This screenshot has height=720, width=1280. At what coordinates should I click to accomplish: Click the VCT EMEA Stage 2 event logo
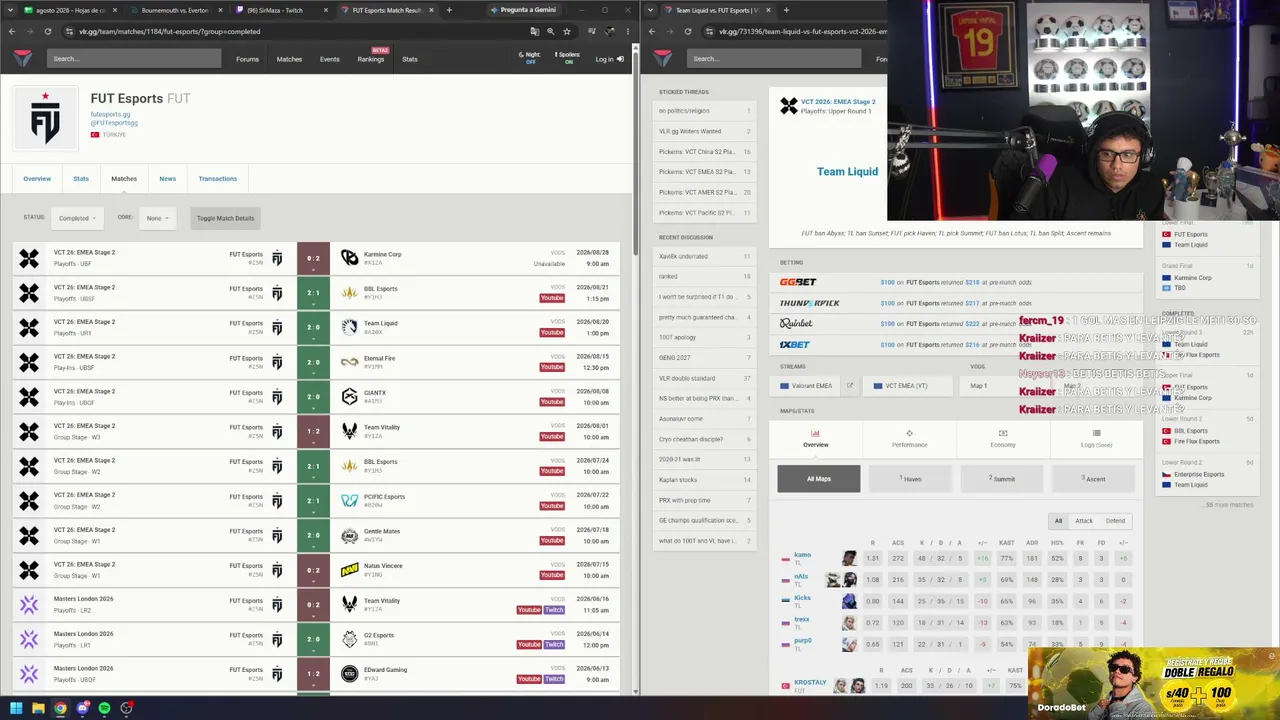pos(789,106)
